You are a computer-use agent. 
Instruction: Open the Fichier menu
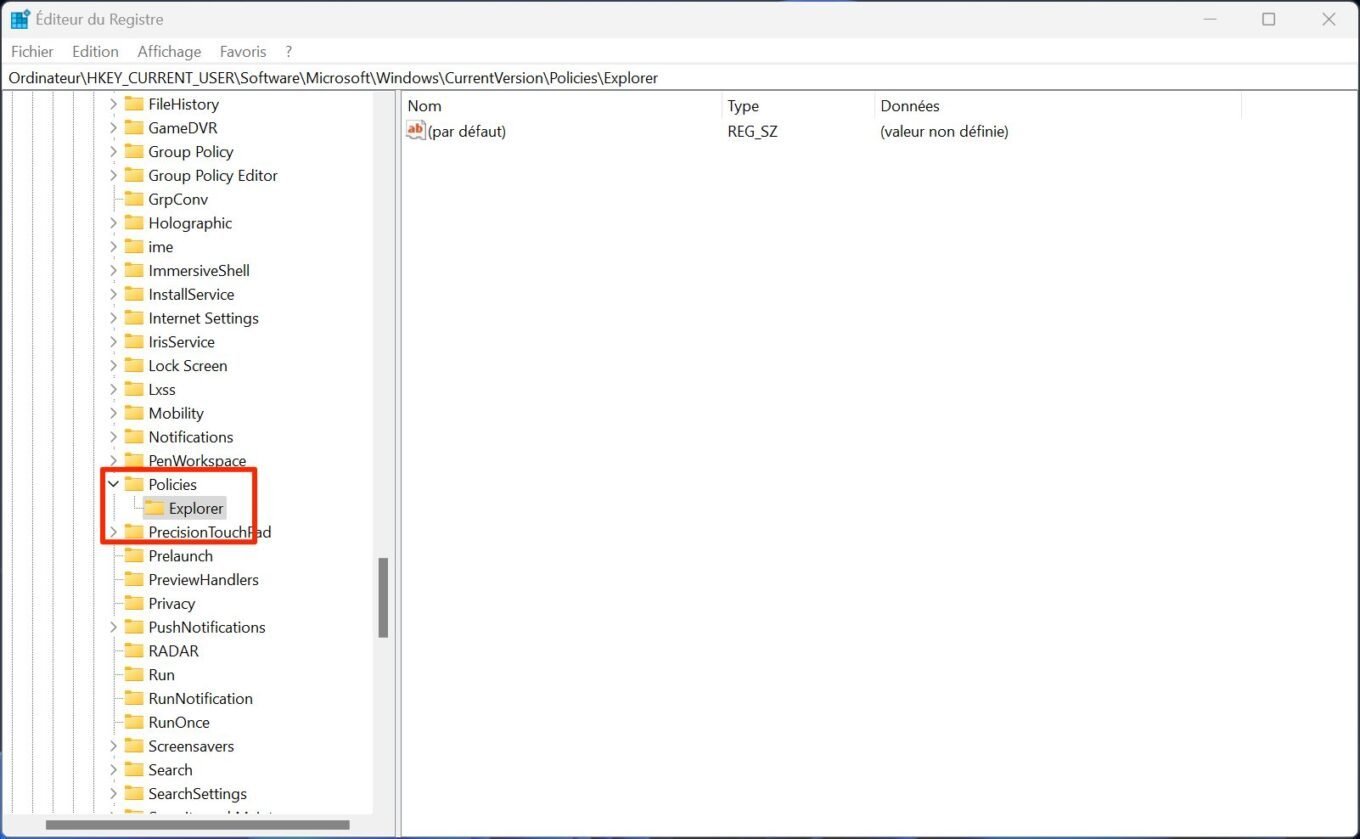tap(32, 51)
